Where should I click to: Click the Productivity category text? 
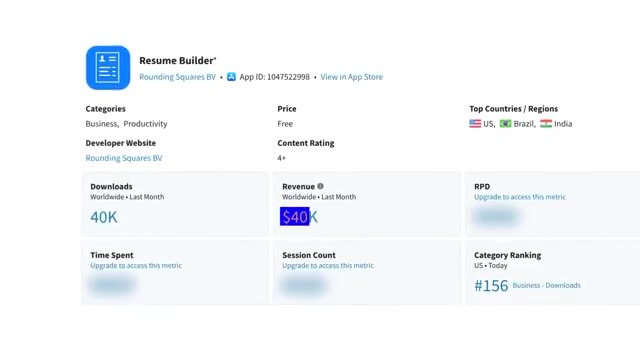(x=145, y=124)
